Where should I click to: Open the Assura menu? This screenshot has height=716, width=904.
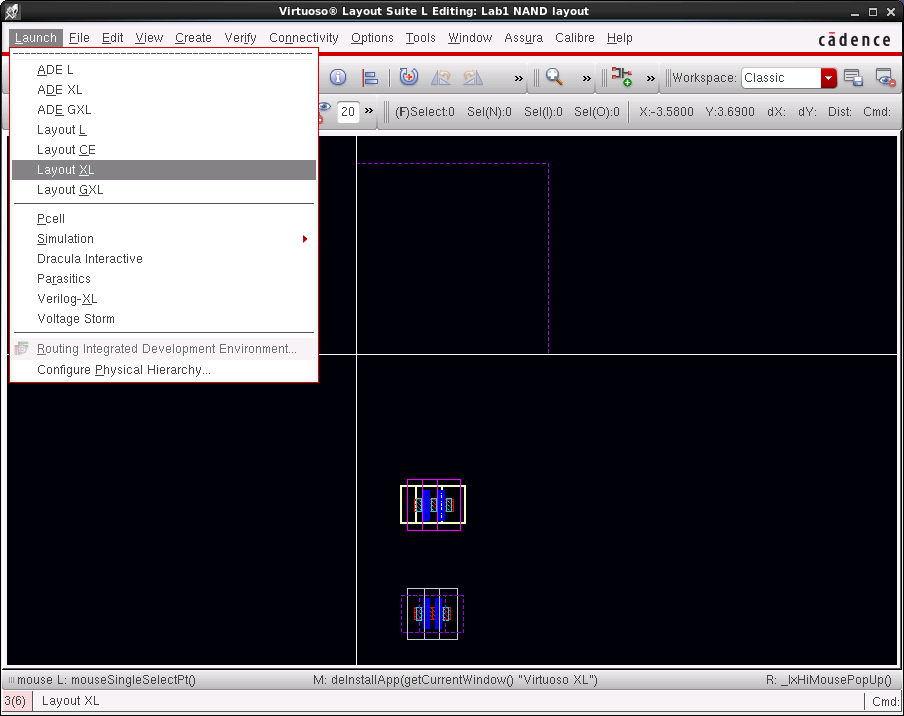tap(523, 38)
